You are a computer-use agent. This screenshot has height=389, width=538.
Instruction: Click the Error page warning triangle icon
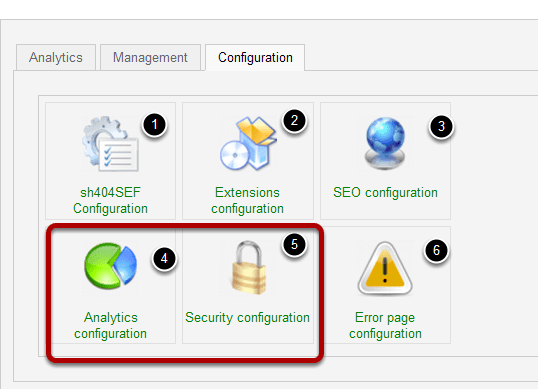pyautogui.click(x=385, y=268)
